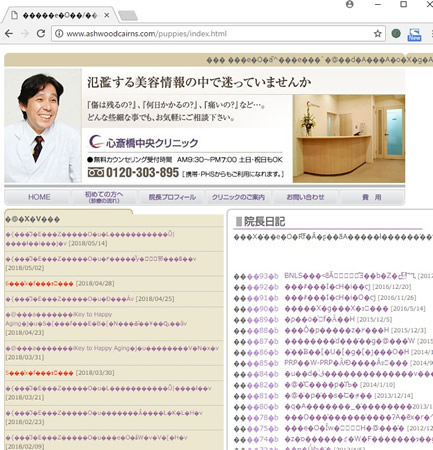This screenshot has width=433, height=450.
Task: Click the clinic reception desk photo
Action: coord(349,139)
